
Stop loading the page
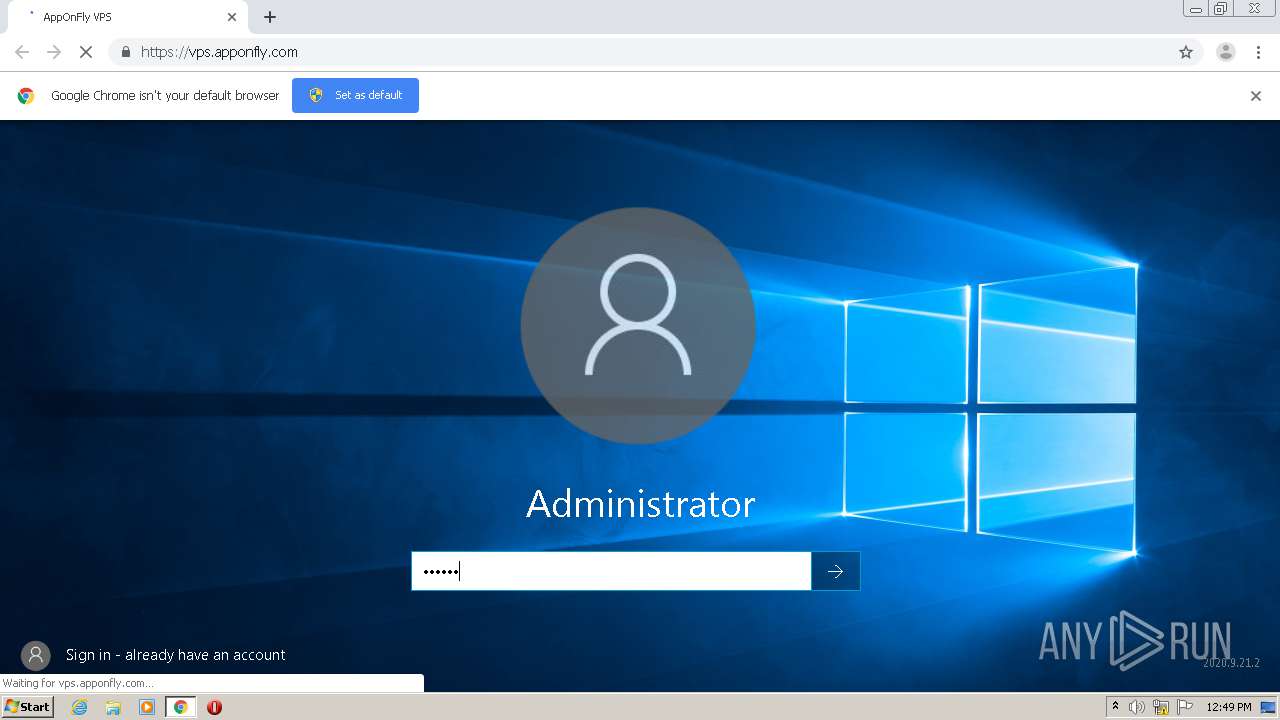click(x=86, y=52)
